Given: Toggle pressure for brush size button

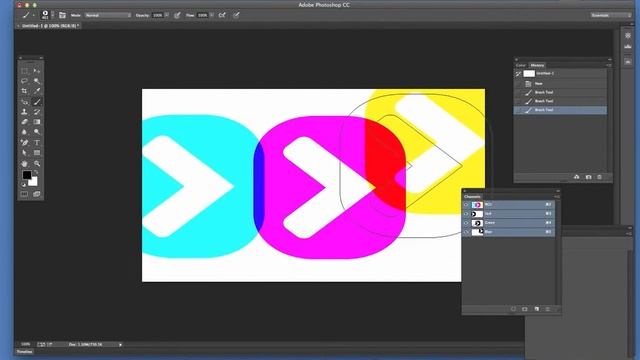Looking at the screenshot, I should coord(236,15).
